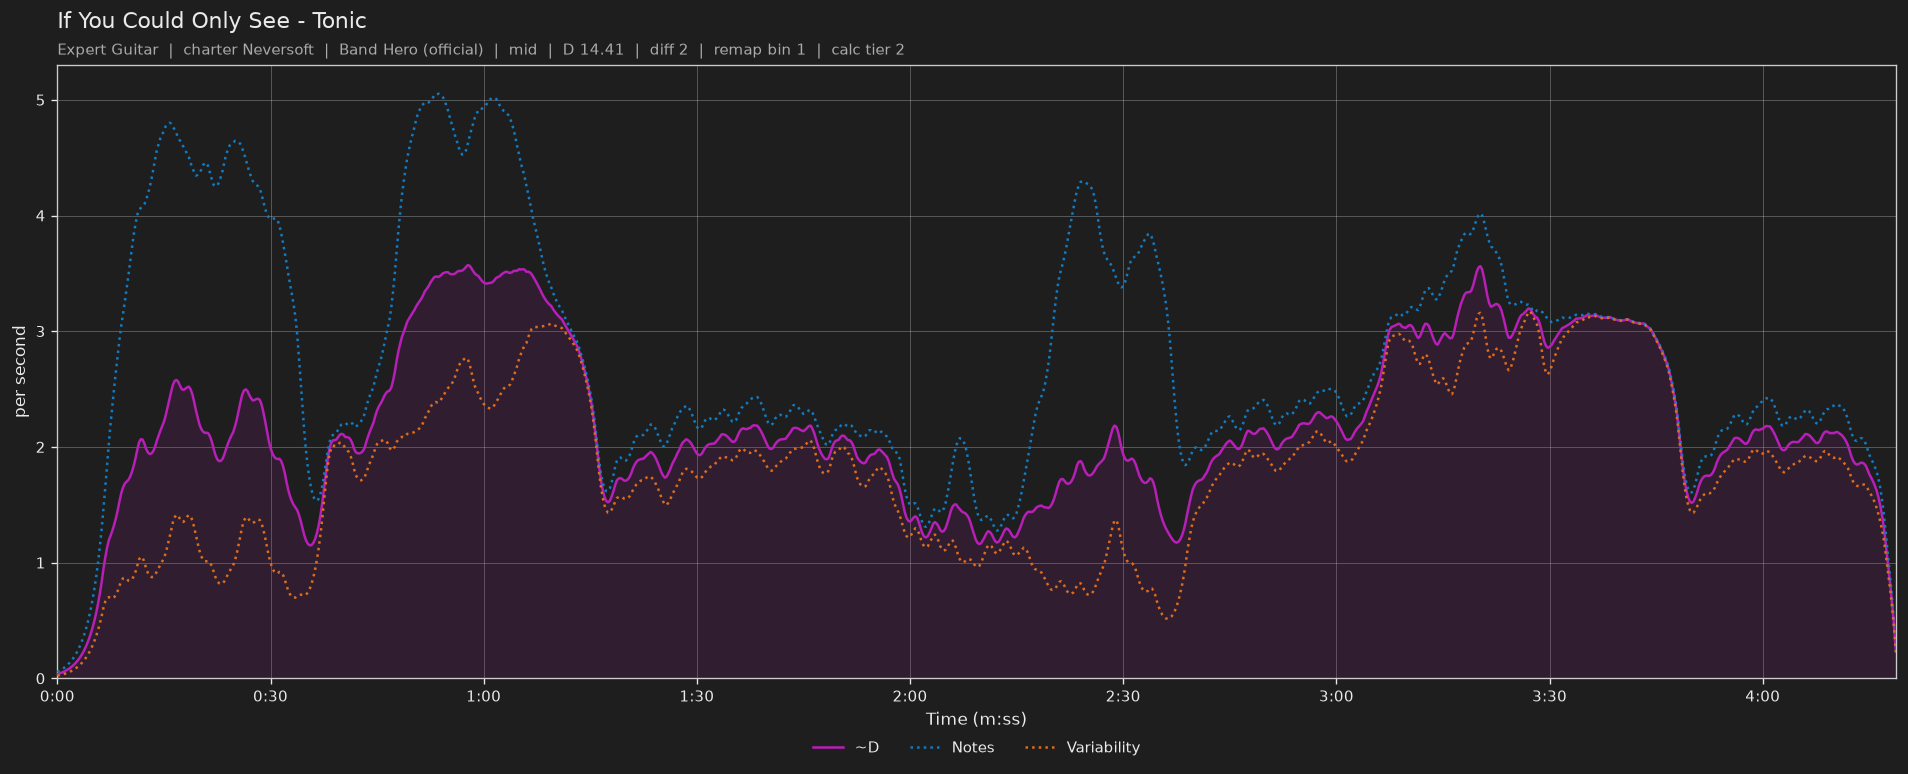Click the '0:00' x-axis tick label
The image size is (1908, 774).
[x=57, y=696]
